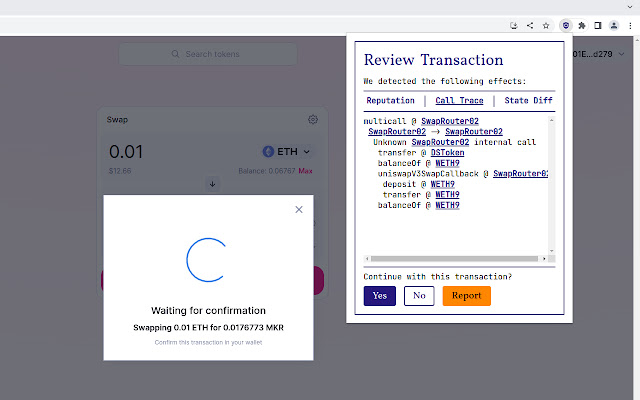Click the ETH token logo
The width and height of the screenshot is (640, 400).
(x=268, y=151)
